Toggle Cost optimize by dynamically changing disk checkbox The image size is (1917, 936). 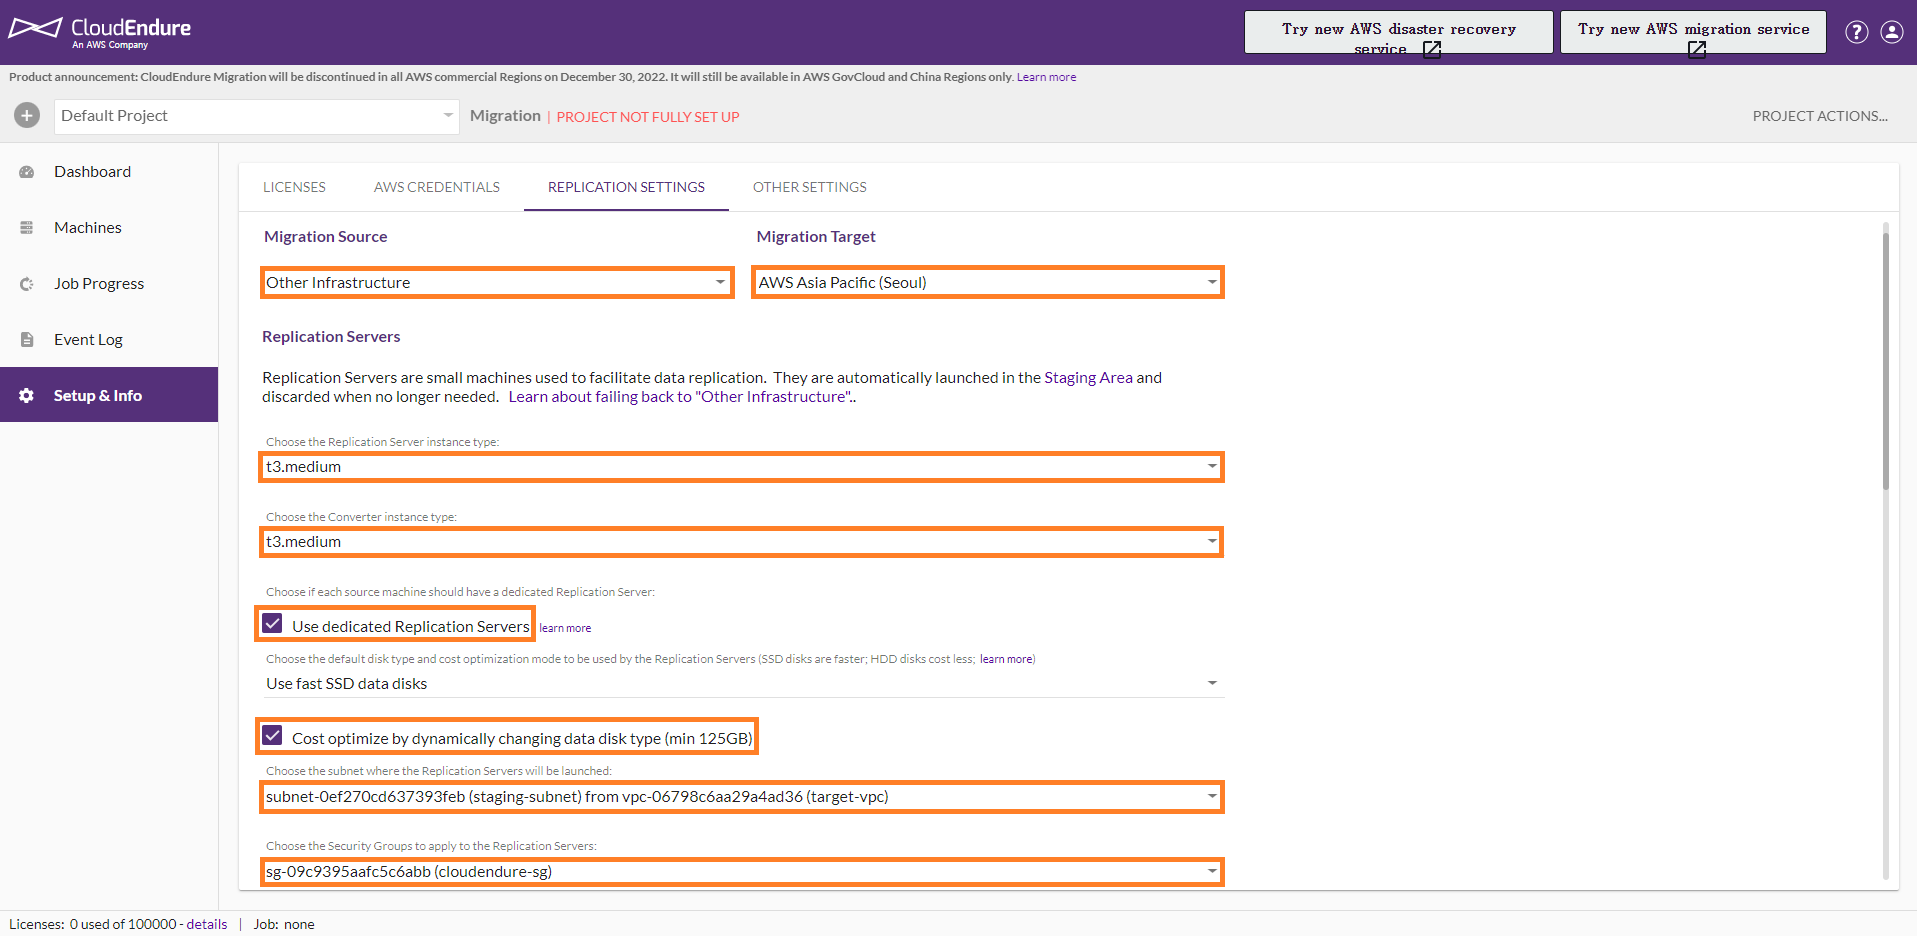272,736
